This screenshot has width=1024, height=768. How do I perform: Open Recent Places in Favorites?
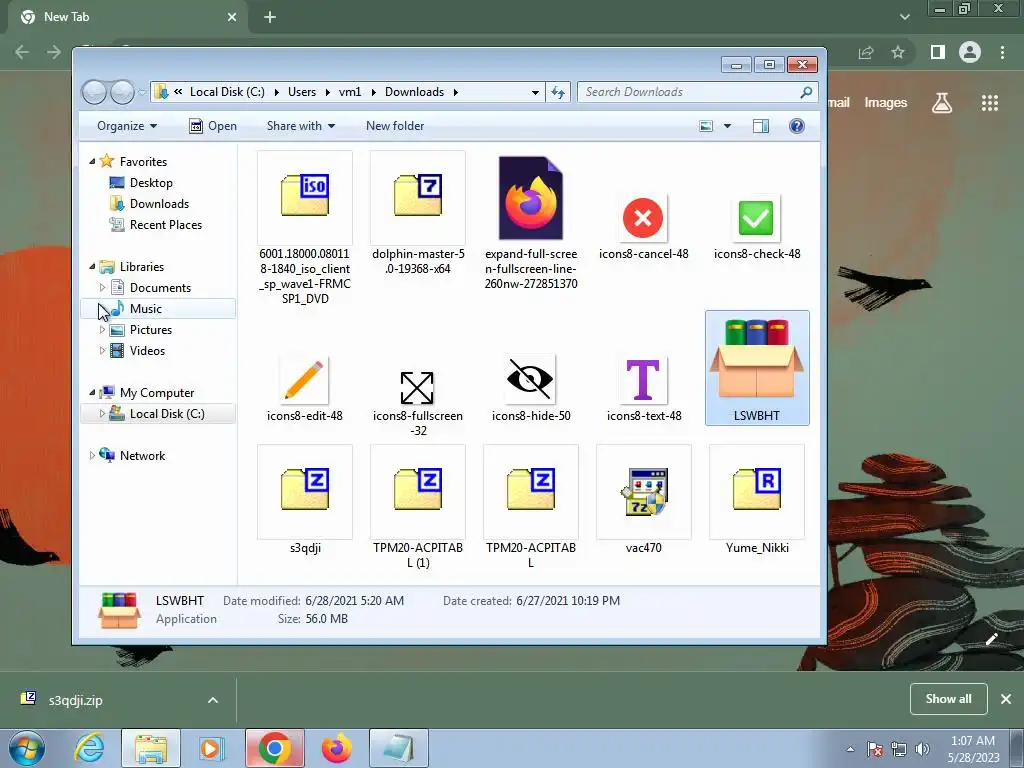pos(156,225)
